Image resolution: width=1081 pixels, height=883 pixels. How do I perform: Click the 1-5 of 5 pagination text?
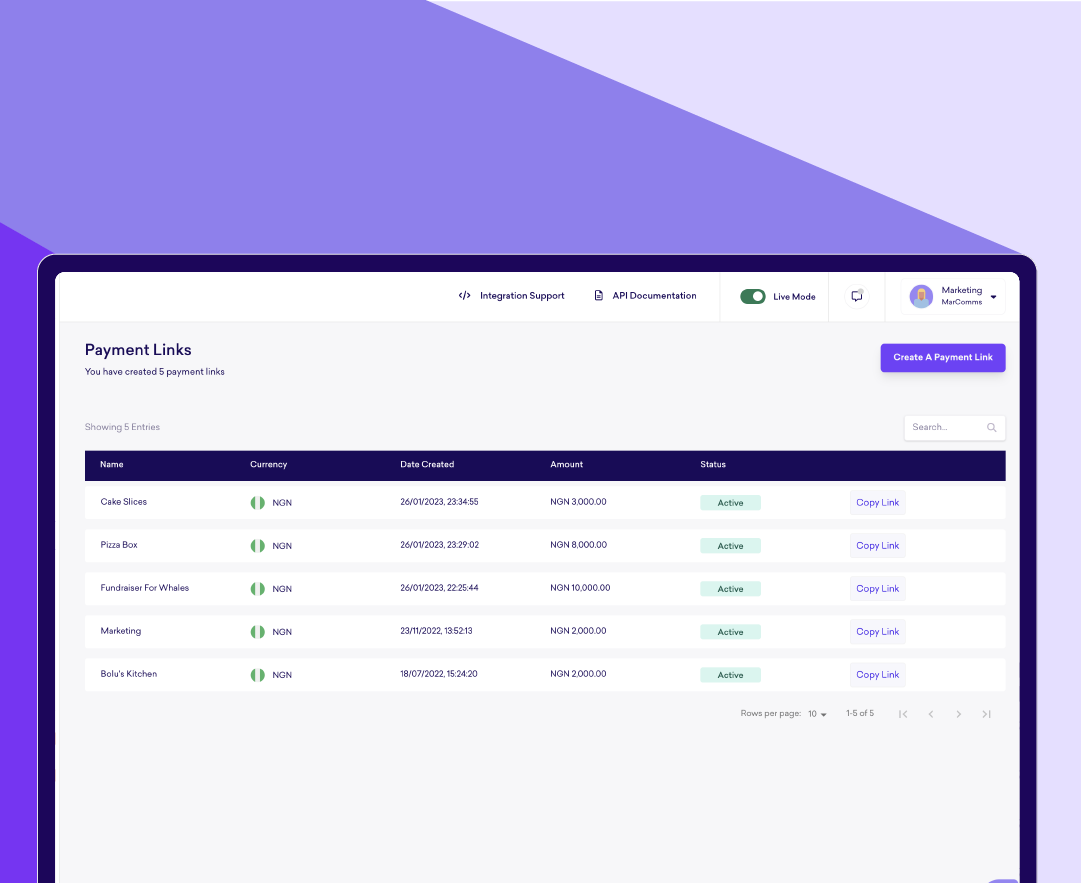pos(860,713)
